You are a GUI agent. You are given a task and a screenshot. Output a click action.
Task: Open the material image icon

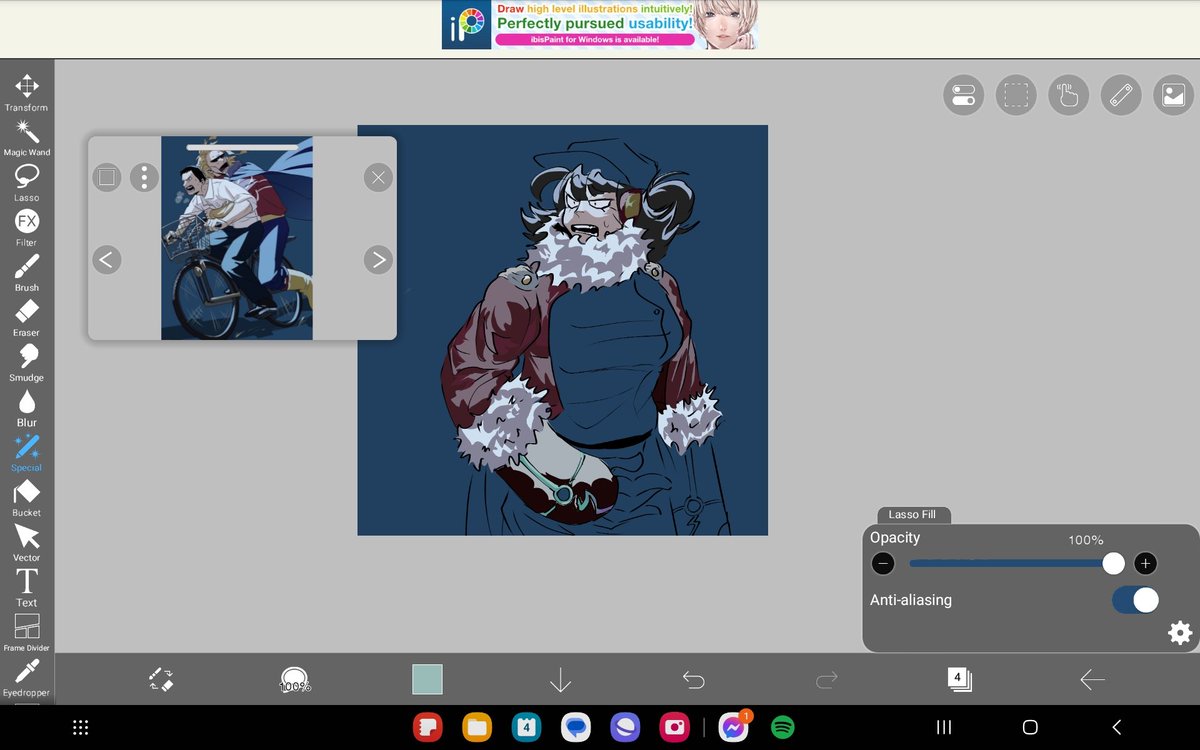pyautogui.click(x=1173, y=95)
